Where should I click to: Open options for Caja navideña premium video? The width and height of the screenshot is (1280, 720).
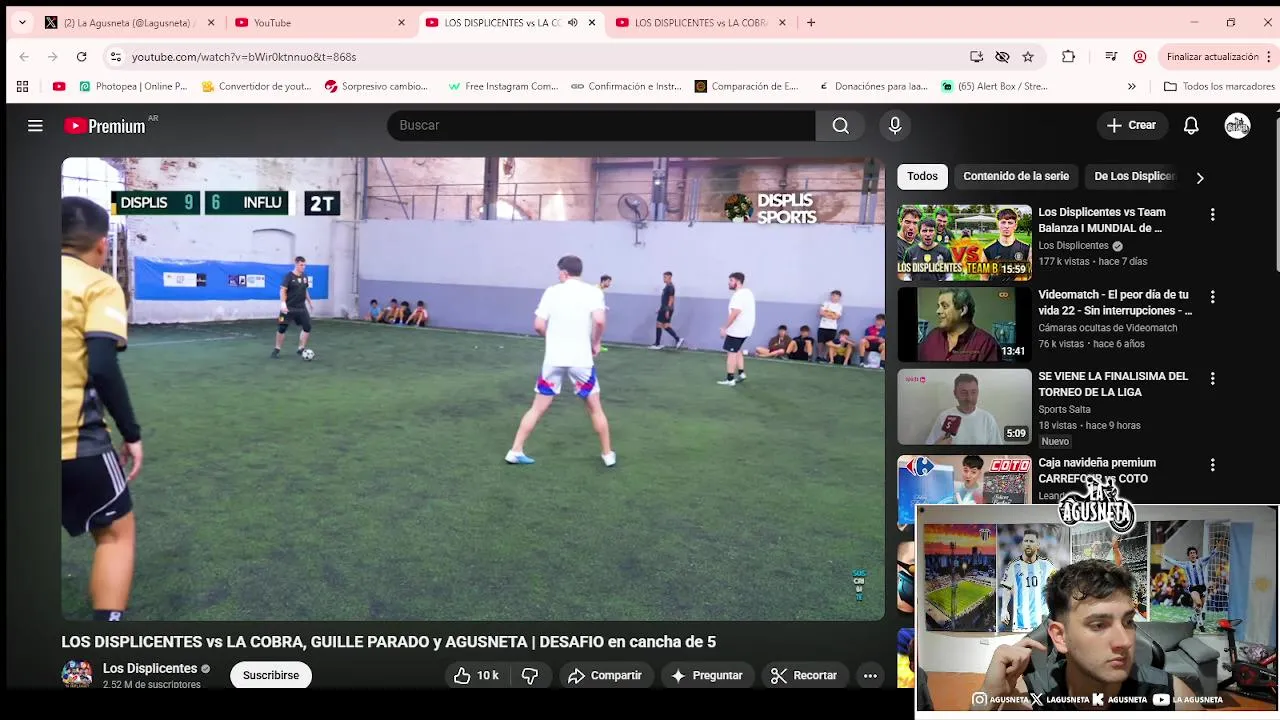1212,465
